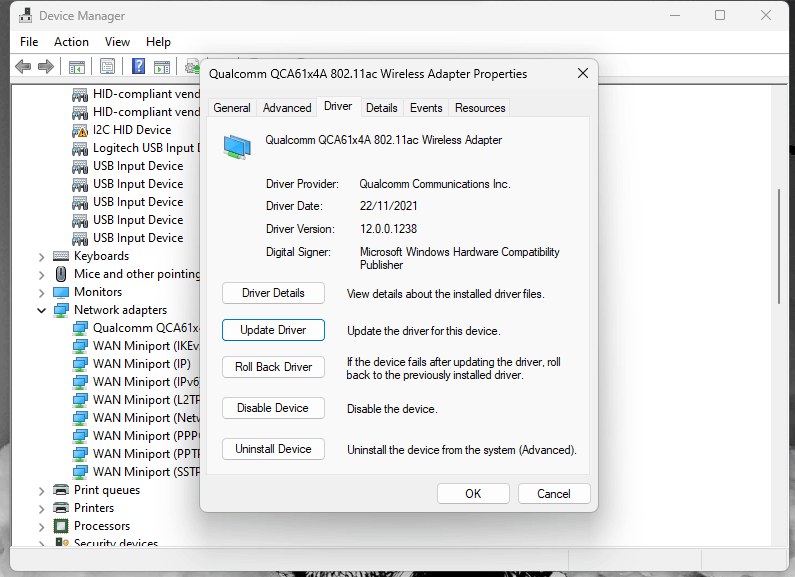This screenshot has height=577, width=795.
Task: Click the blue Help question-mark toolbar icon
Action: [138, 66]
